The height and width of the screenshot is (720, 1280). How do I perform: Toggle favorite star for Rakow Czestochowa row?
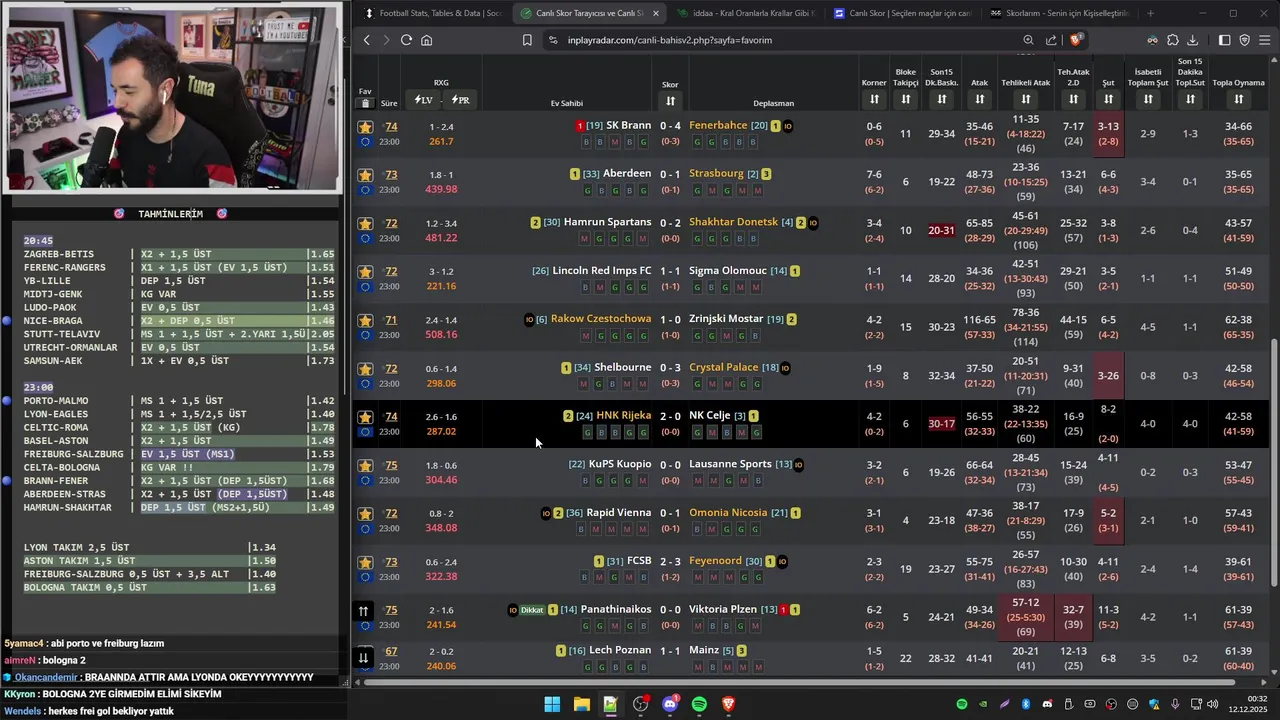(x=365, y=320)
